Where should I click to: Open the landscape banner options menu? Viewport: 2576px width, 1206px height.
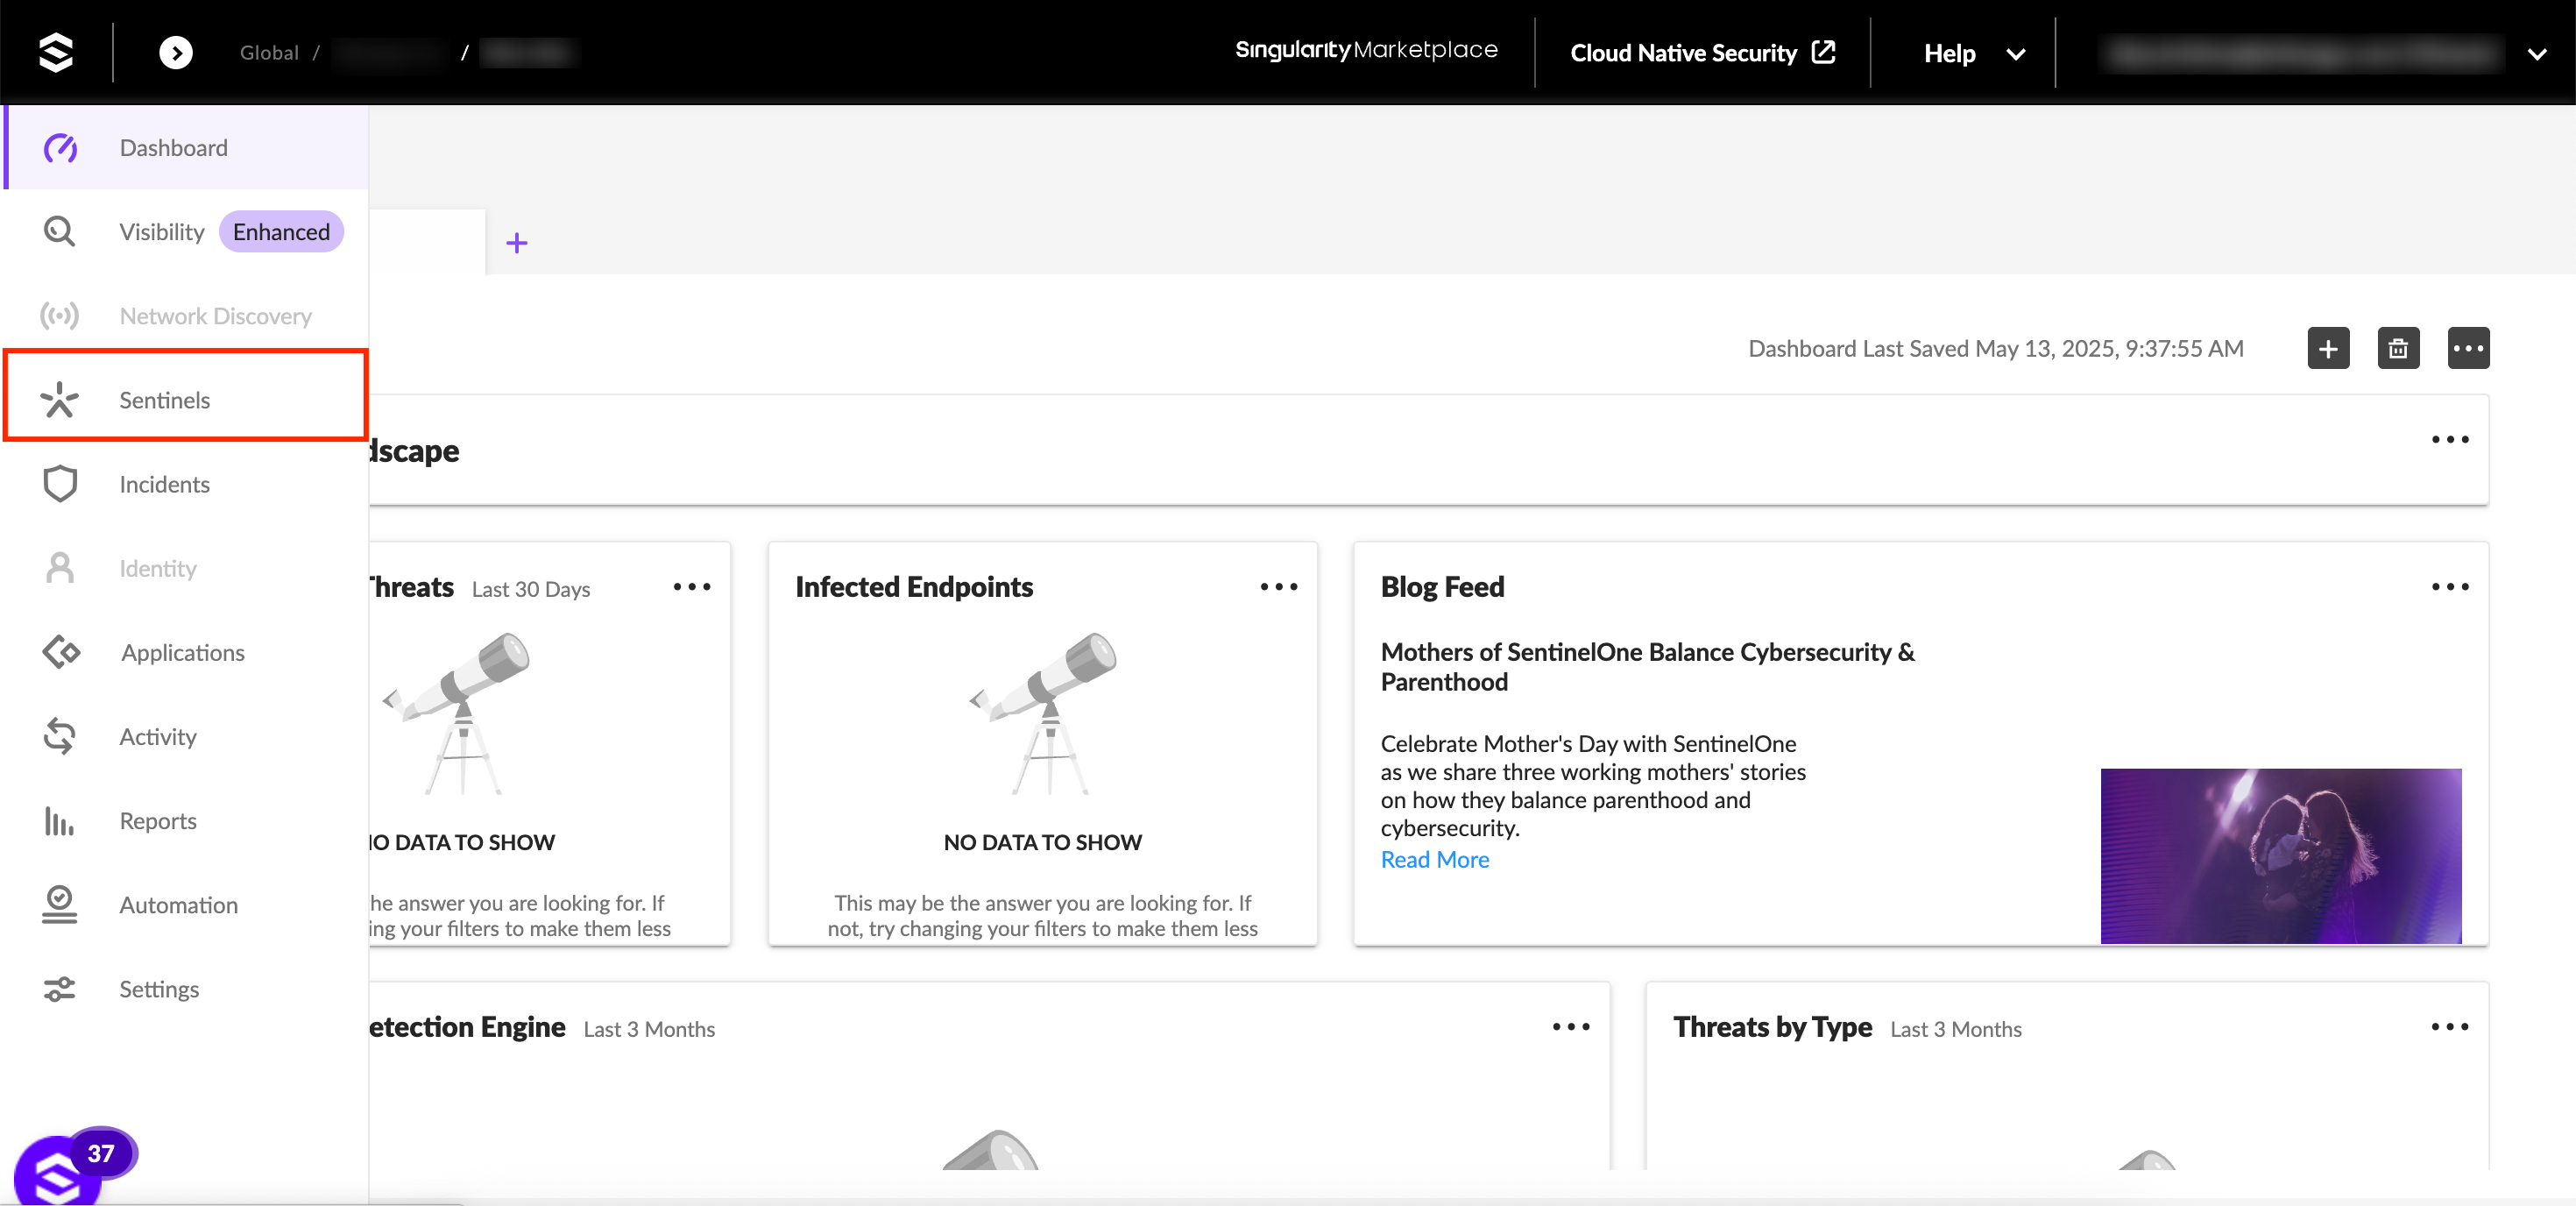point(2450,440)
